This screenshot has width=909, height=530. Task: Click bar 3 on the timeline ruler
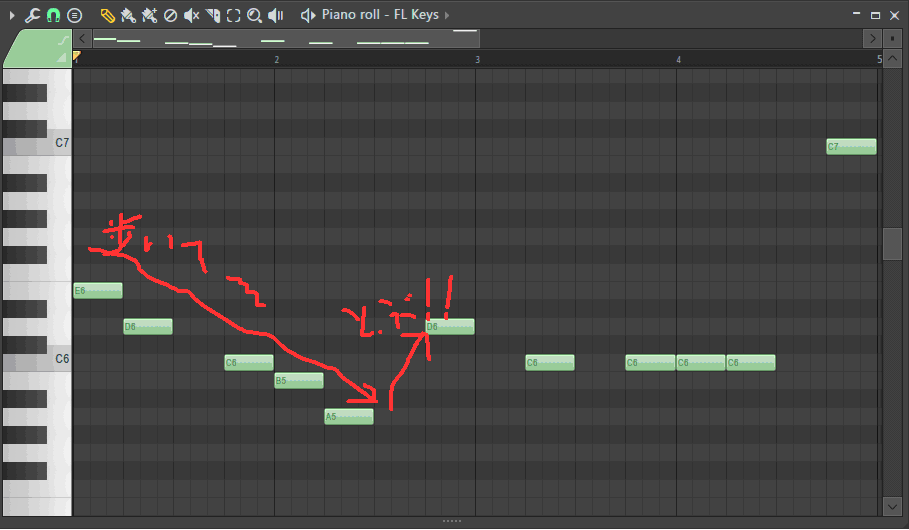478,59
